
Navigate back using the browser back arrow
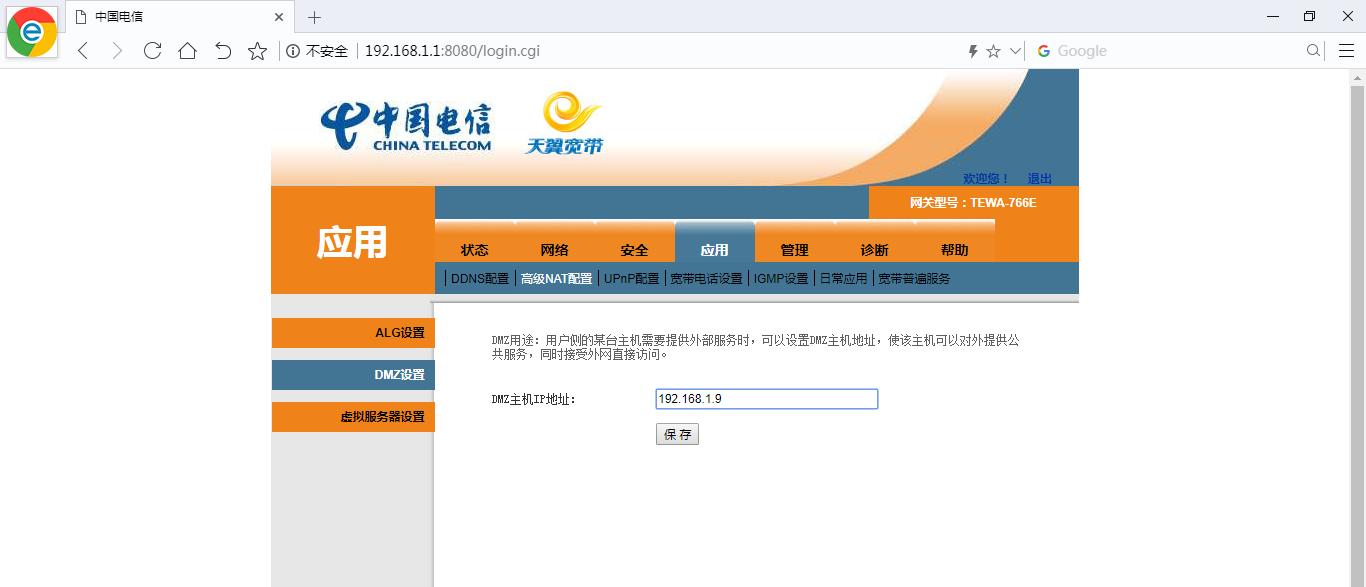[x=82, y=50]
